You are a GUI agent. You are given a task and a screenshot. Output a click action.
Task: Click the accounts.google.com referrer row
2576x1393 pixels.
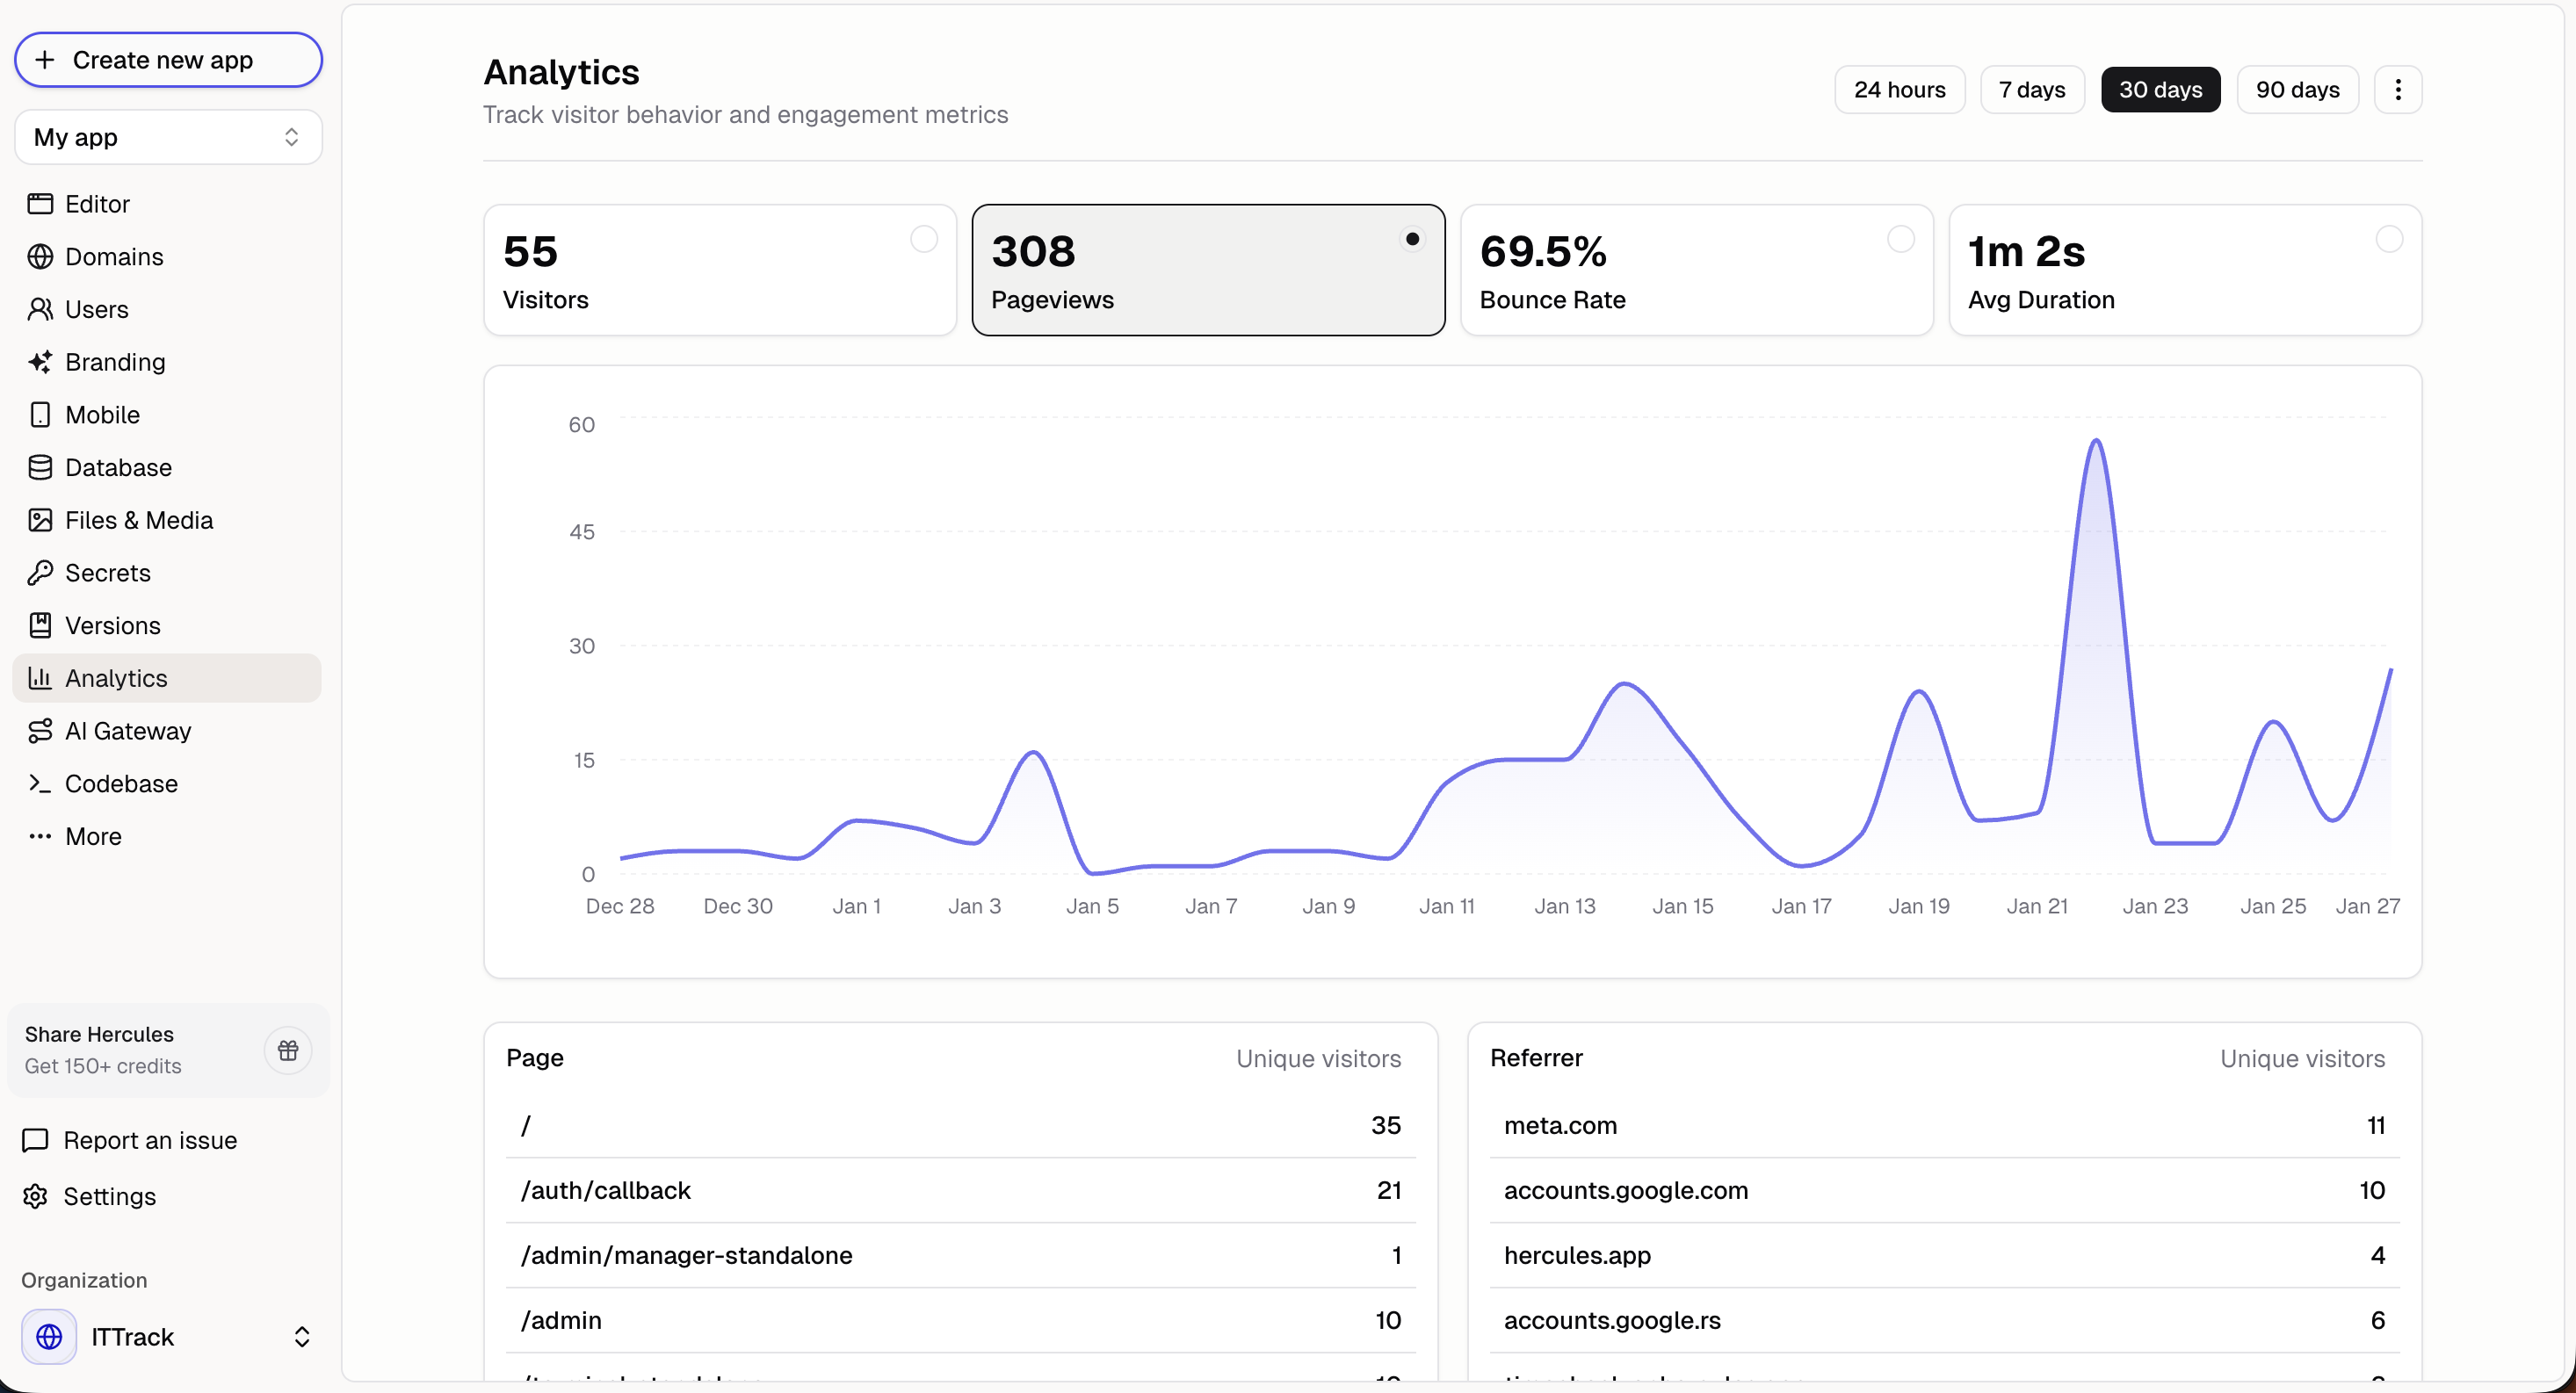click(1944, 1191)
